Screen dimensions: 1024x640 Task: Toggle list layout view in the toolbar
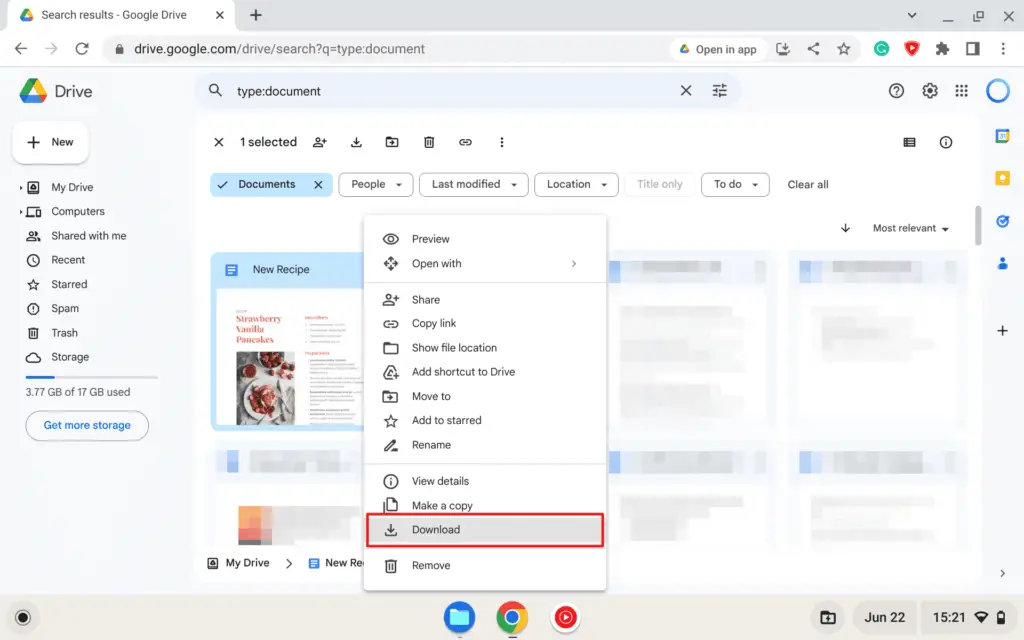coord(908,142)
